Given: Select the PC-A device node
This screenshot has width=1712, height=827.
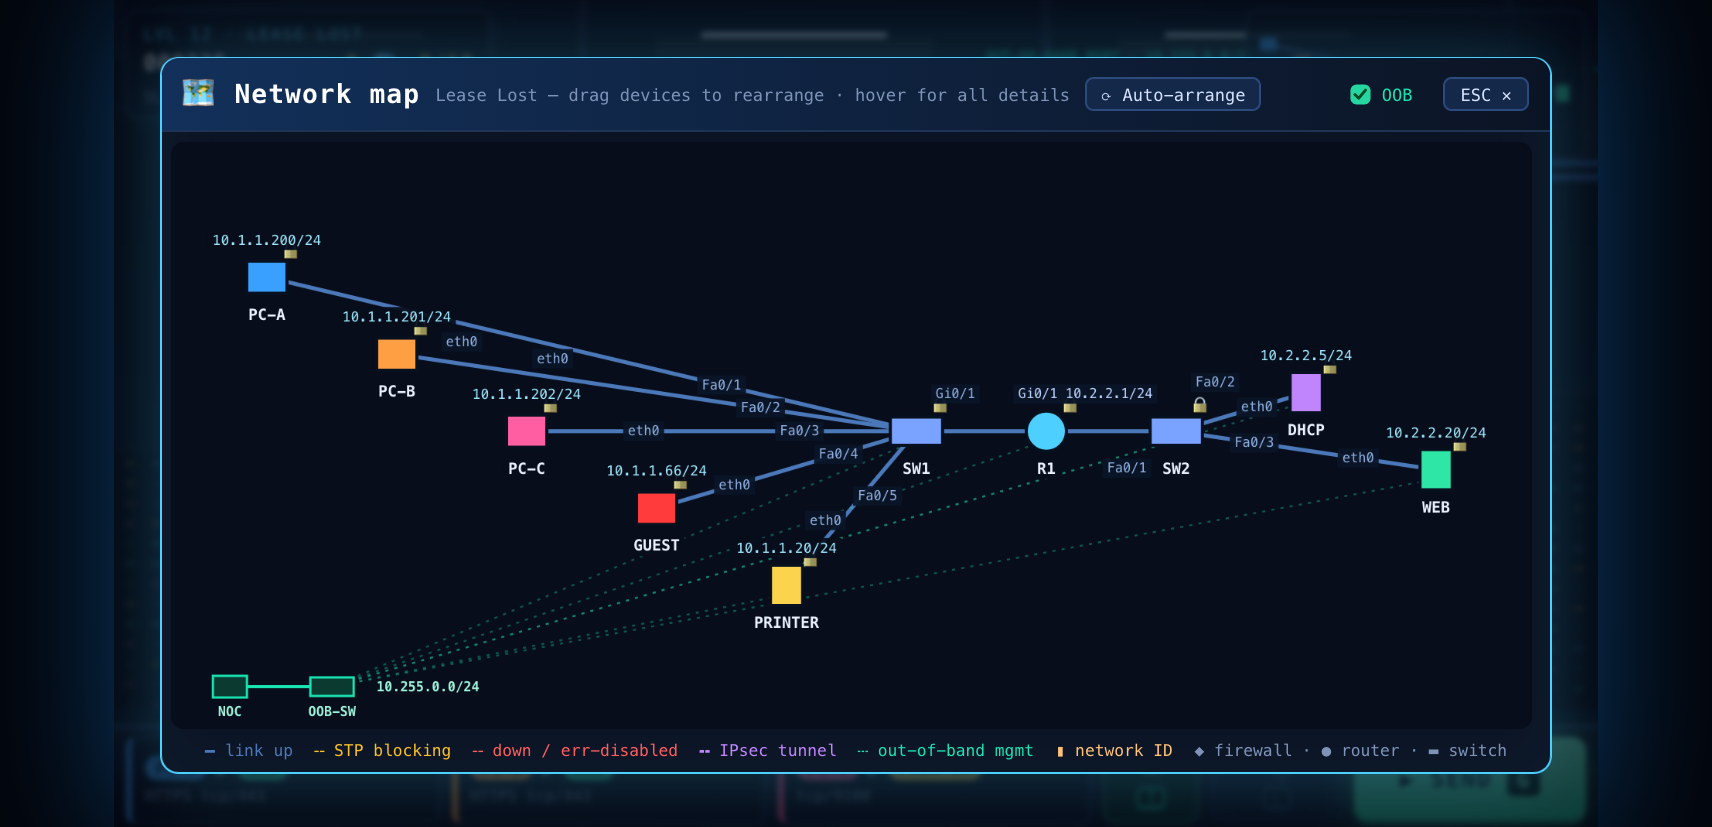Looking at the screenshot, I should (x=267, y=277).
